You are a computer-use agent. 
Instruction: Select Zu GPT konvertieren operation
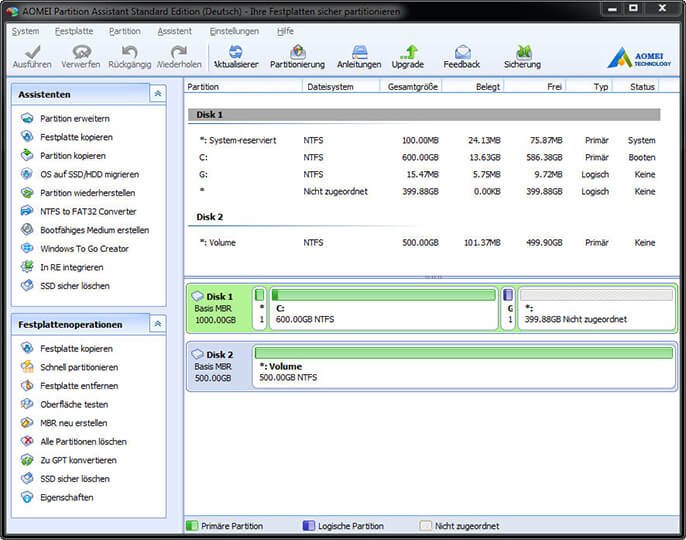click(x=78, y=460)
